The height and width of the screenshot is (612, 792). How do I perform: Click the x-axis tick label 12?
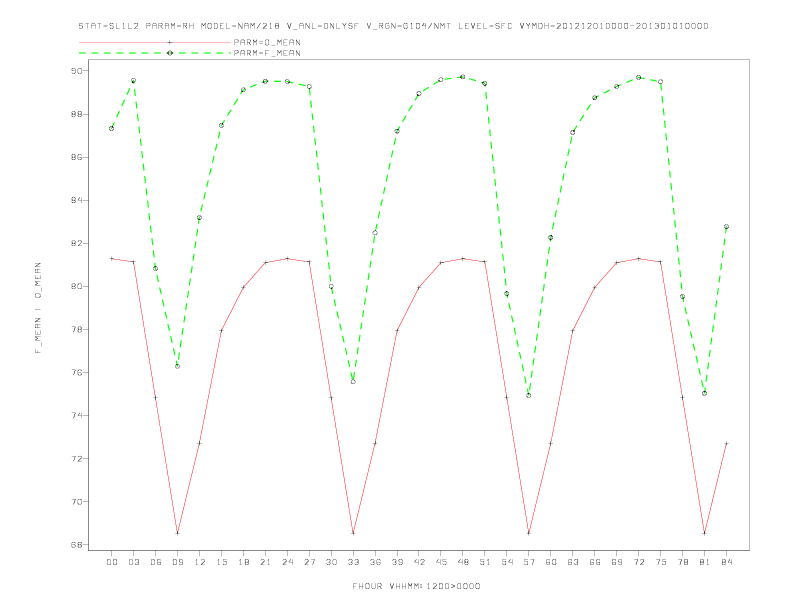coord(200,562)
